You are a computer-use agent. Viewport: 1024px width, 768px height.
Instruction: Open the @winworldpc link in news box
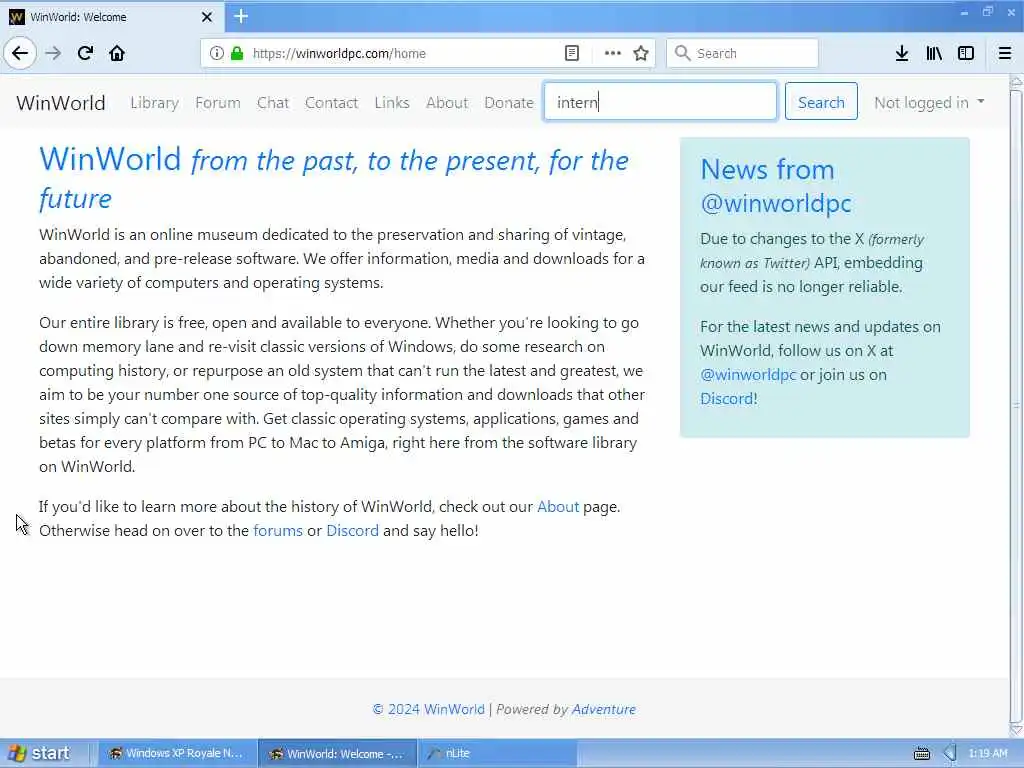pos(748,374)
